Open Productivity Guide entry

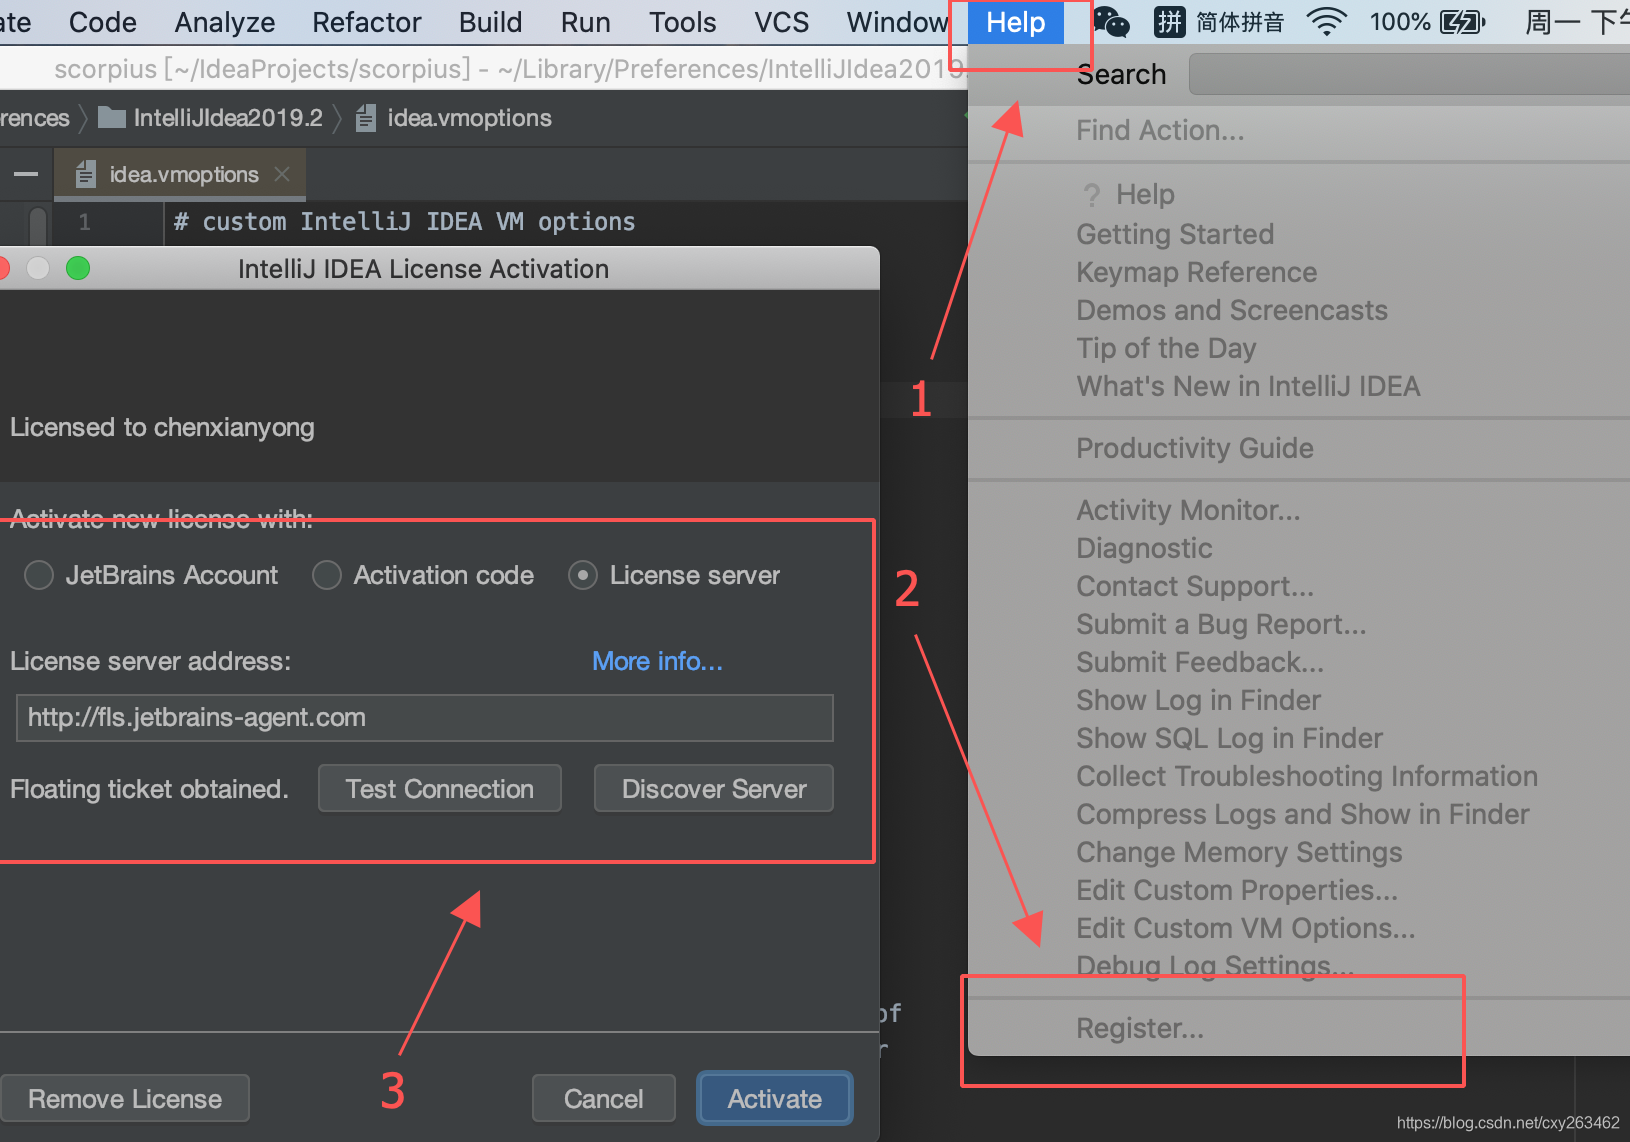pos(1195,448)
